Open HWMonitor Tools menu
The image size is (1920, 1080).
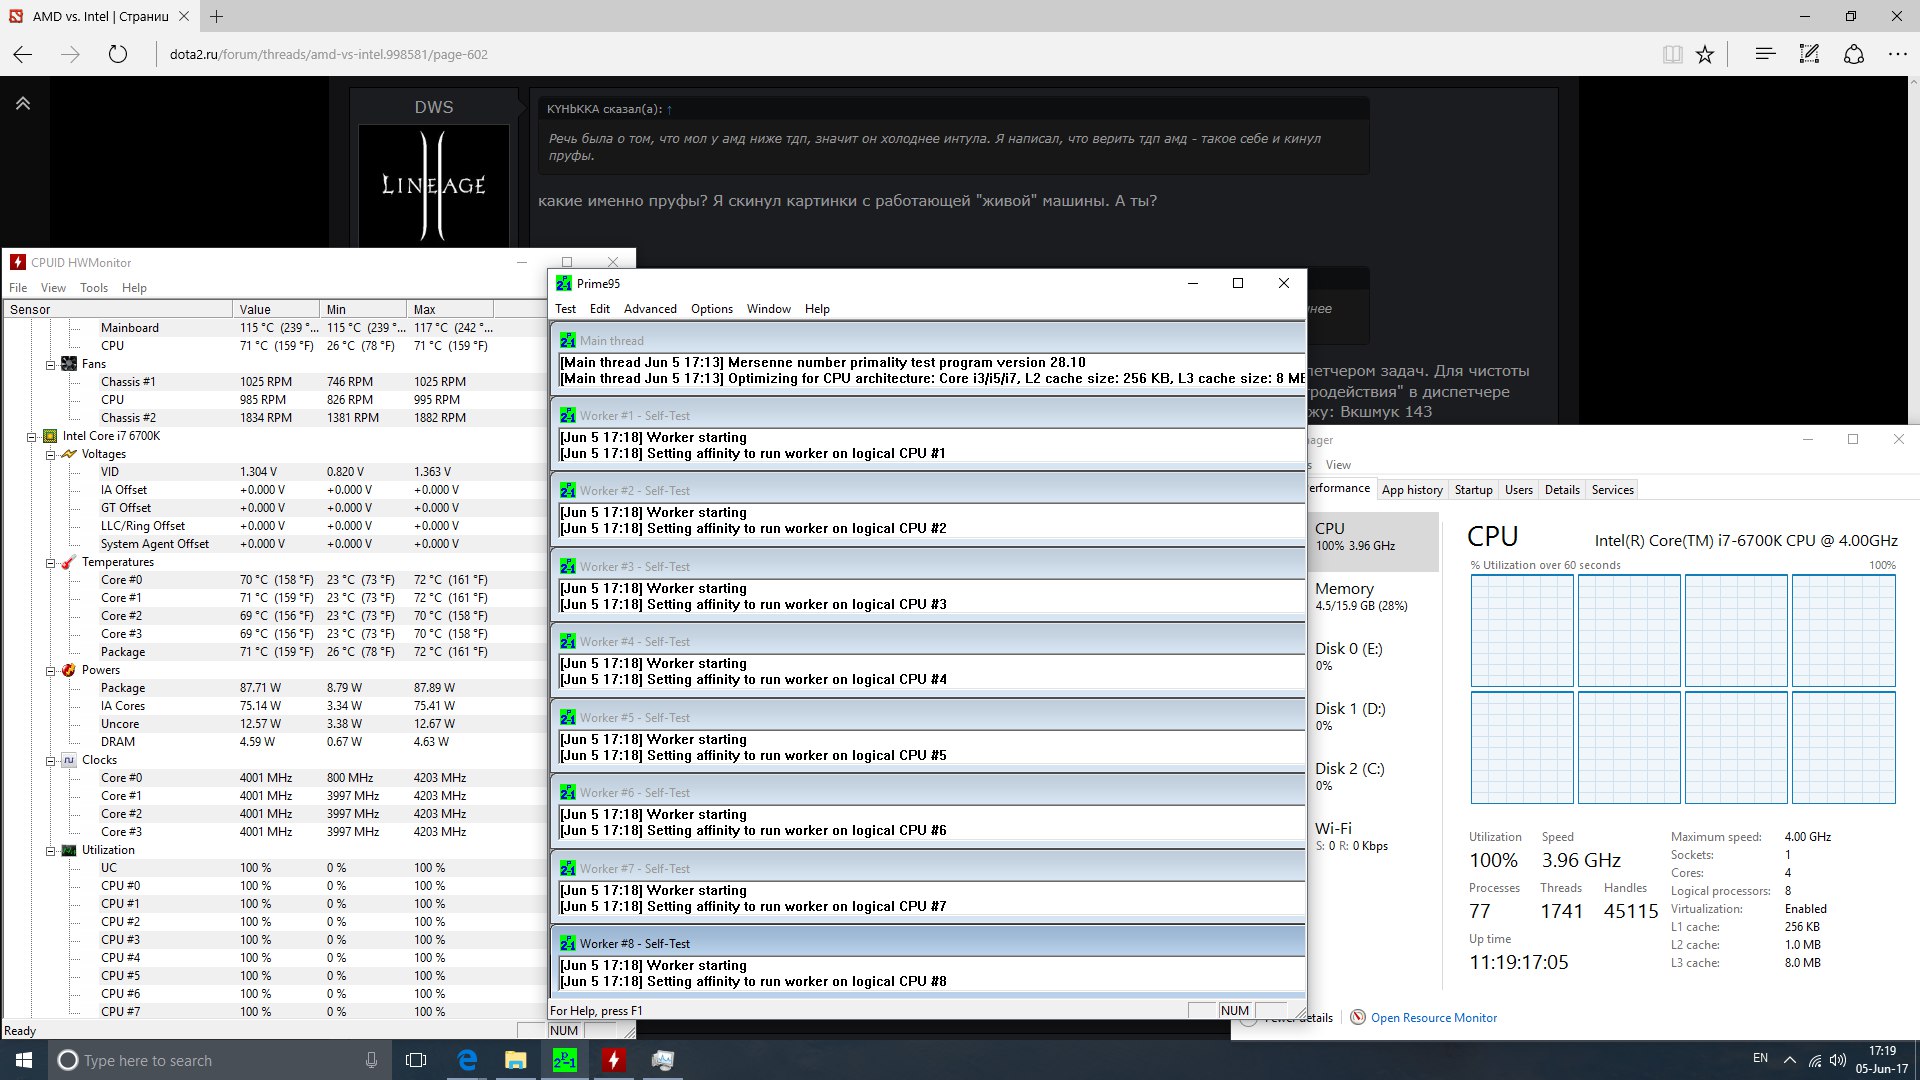pyautogui.click(x=94, y=288)
